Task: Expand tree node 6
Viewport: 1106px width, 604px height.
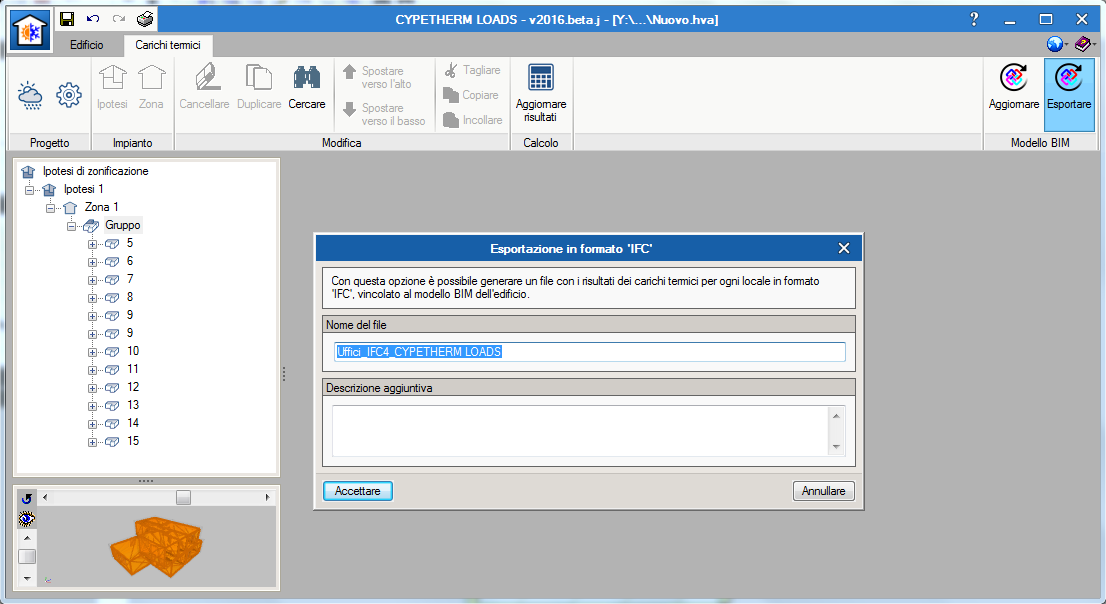Action: pyautogui.click(x=92, y=262)
